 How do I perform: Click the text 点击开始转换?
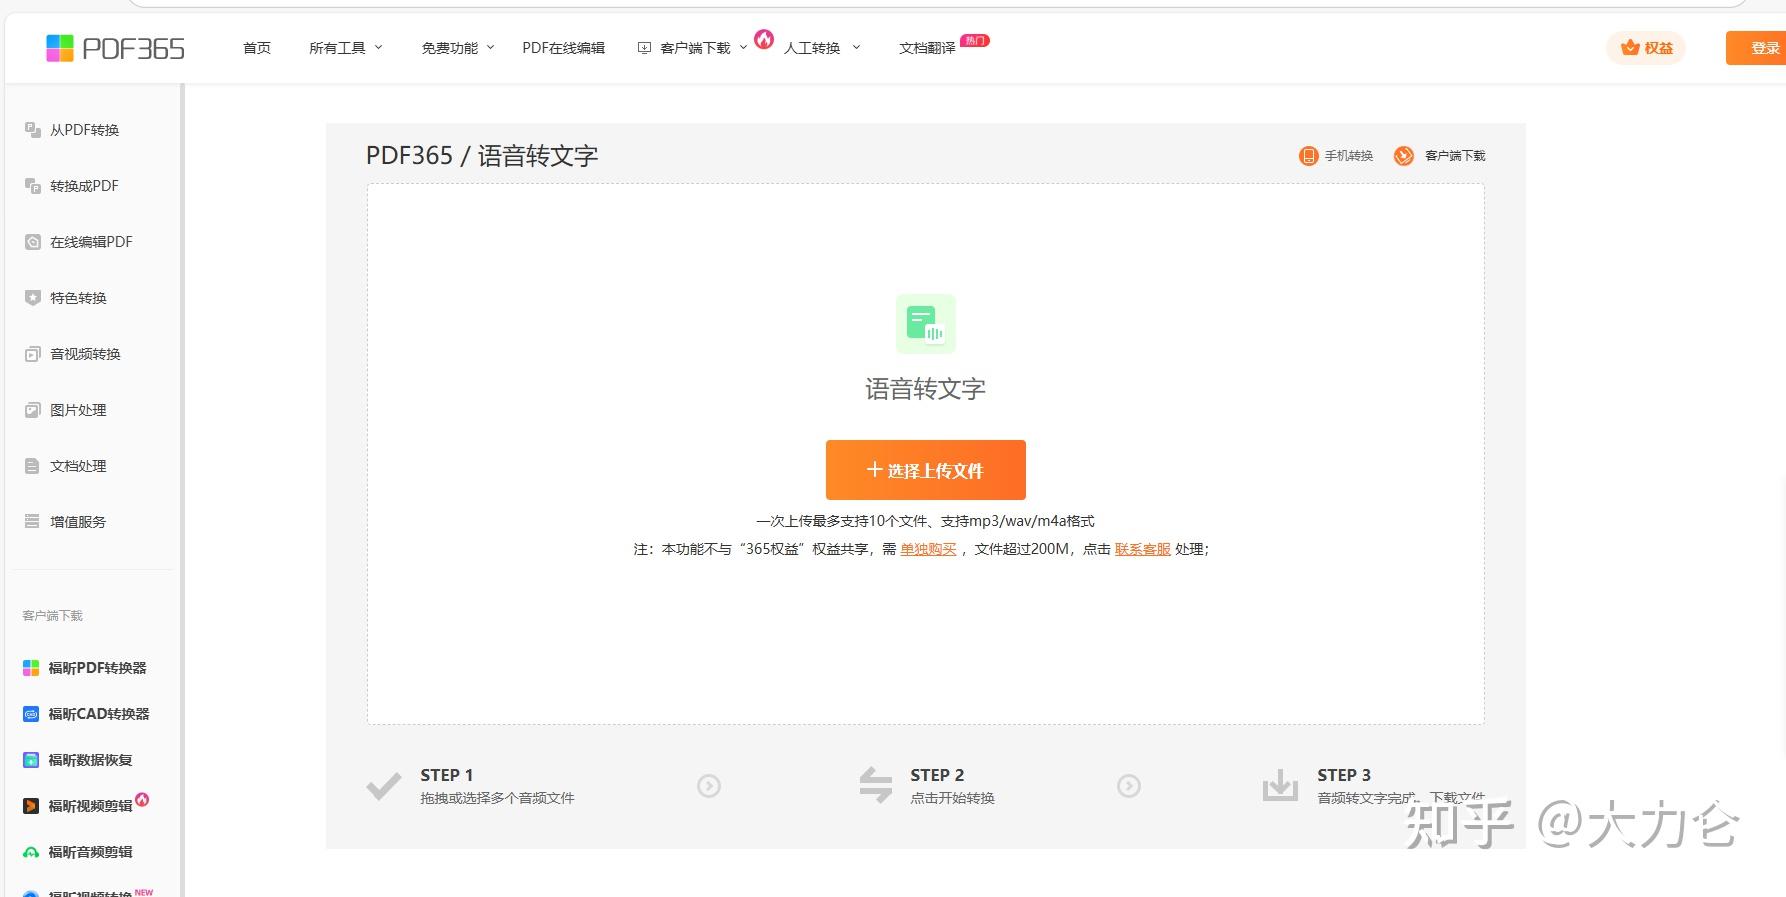pos(952,798)
